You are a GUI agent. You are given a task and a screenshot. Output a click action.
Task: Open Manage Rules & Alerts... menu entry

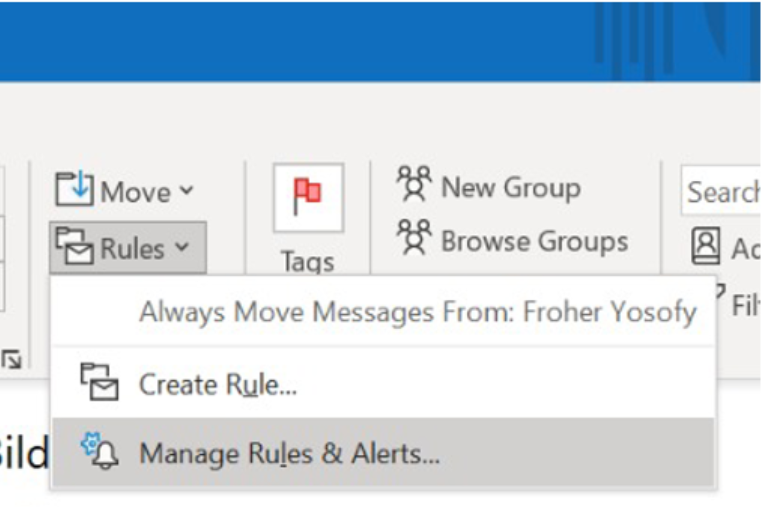click(x=289, y=453)
